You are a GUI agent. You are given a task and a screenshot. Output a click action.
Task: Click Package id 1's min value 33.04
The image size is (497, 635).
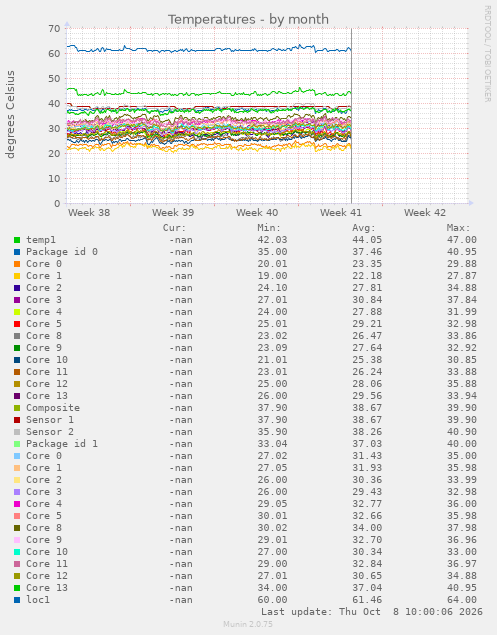272,444
